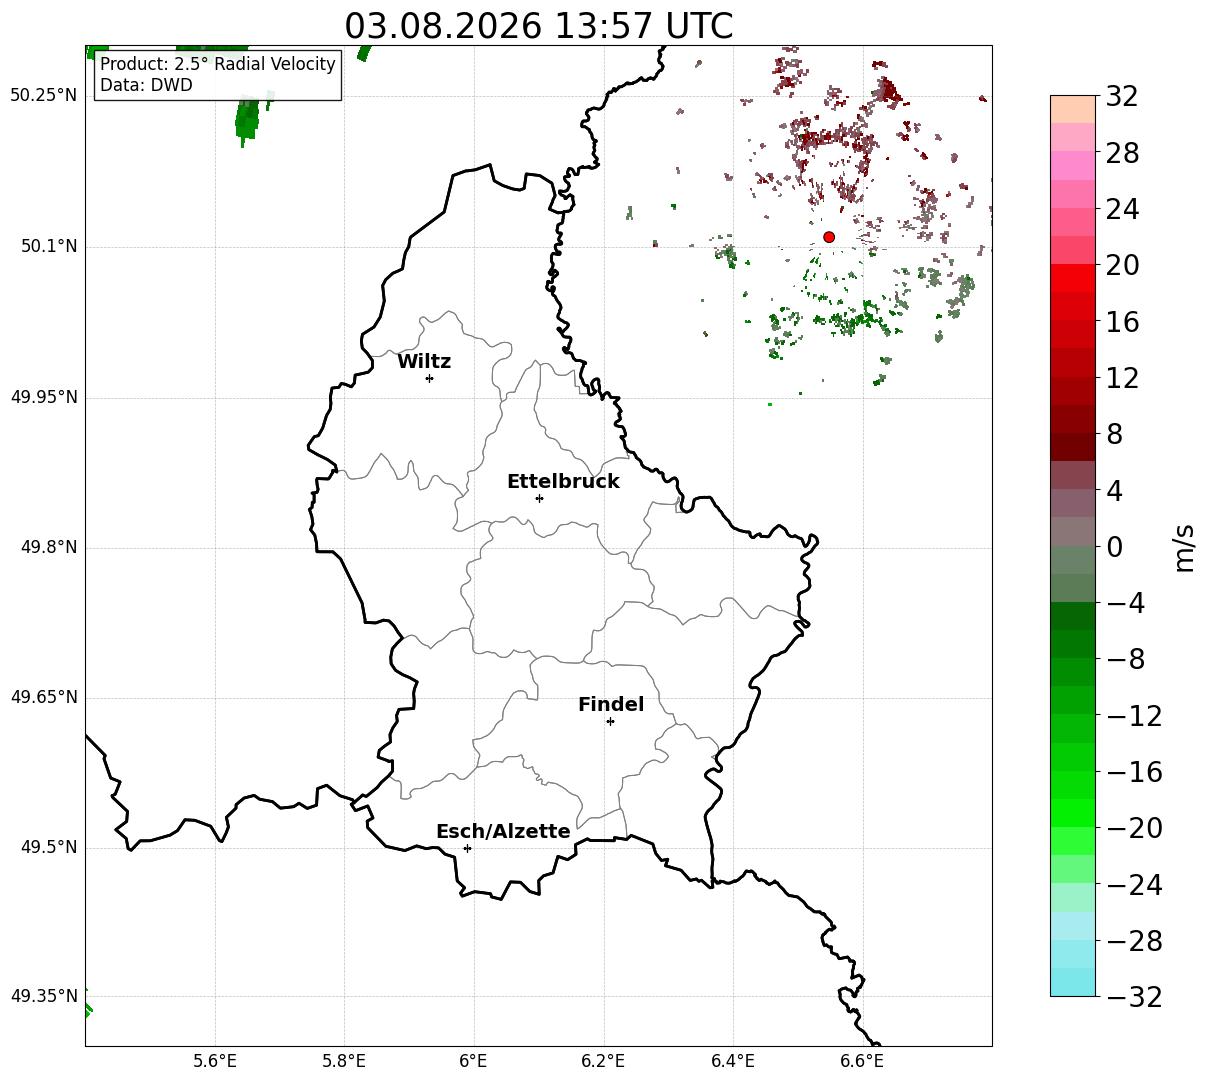The height and width of the screenshot is (1081, 1207).
Task: Click the Ettelbruck station cross marker
Action: click(539, 498)
